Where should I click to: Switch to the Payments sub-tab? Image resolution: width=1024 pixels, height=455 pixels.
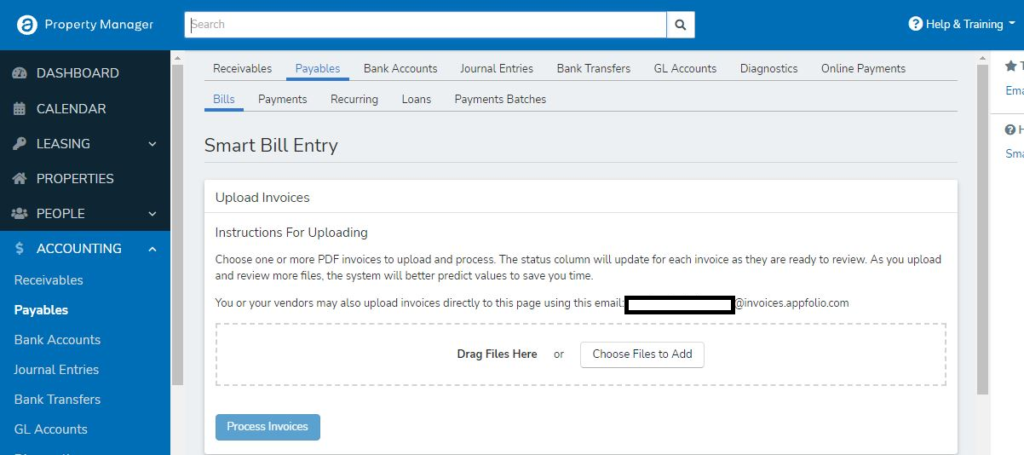click(282, 99)
